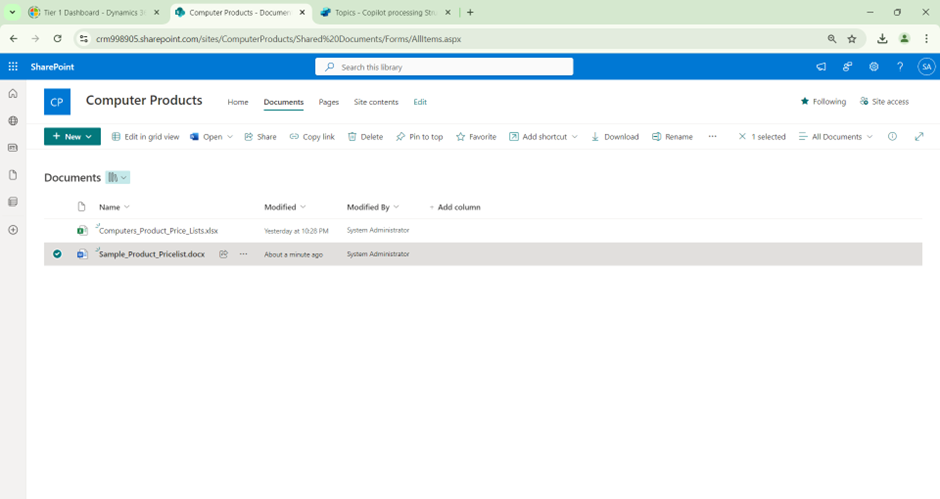This screenshot has width=940, height=499.
Task: Clear the 1 selected items indicator
Action: pos(742,137)
